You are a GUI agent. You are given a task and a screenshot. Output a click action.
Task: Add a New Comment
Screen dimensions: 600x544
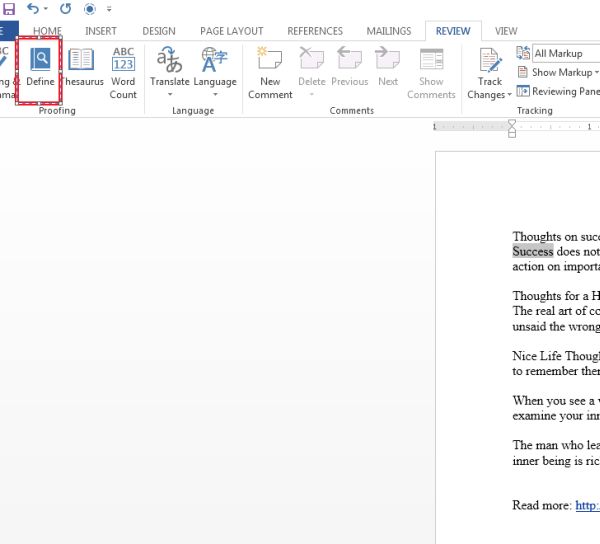[270, 73]
